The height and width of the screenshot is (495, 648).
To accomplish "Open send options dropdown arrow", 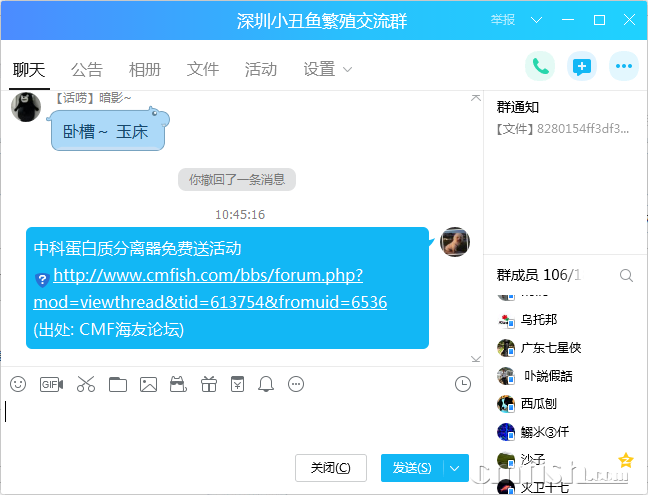I will [455, 468].
